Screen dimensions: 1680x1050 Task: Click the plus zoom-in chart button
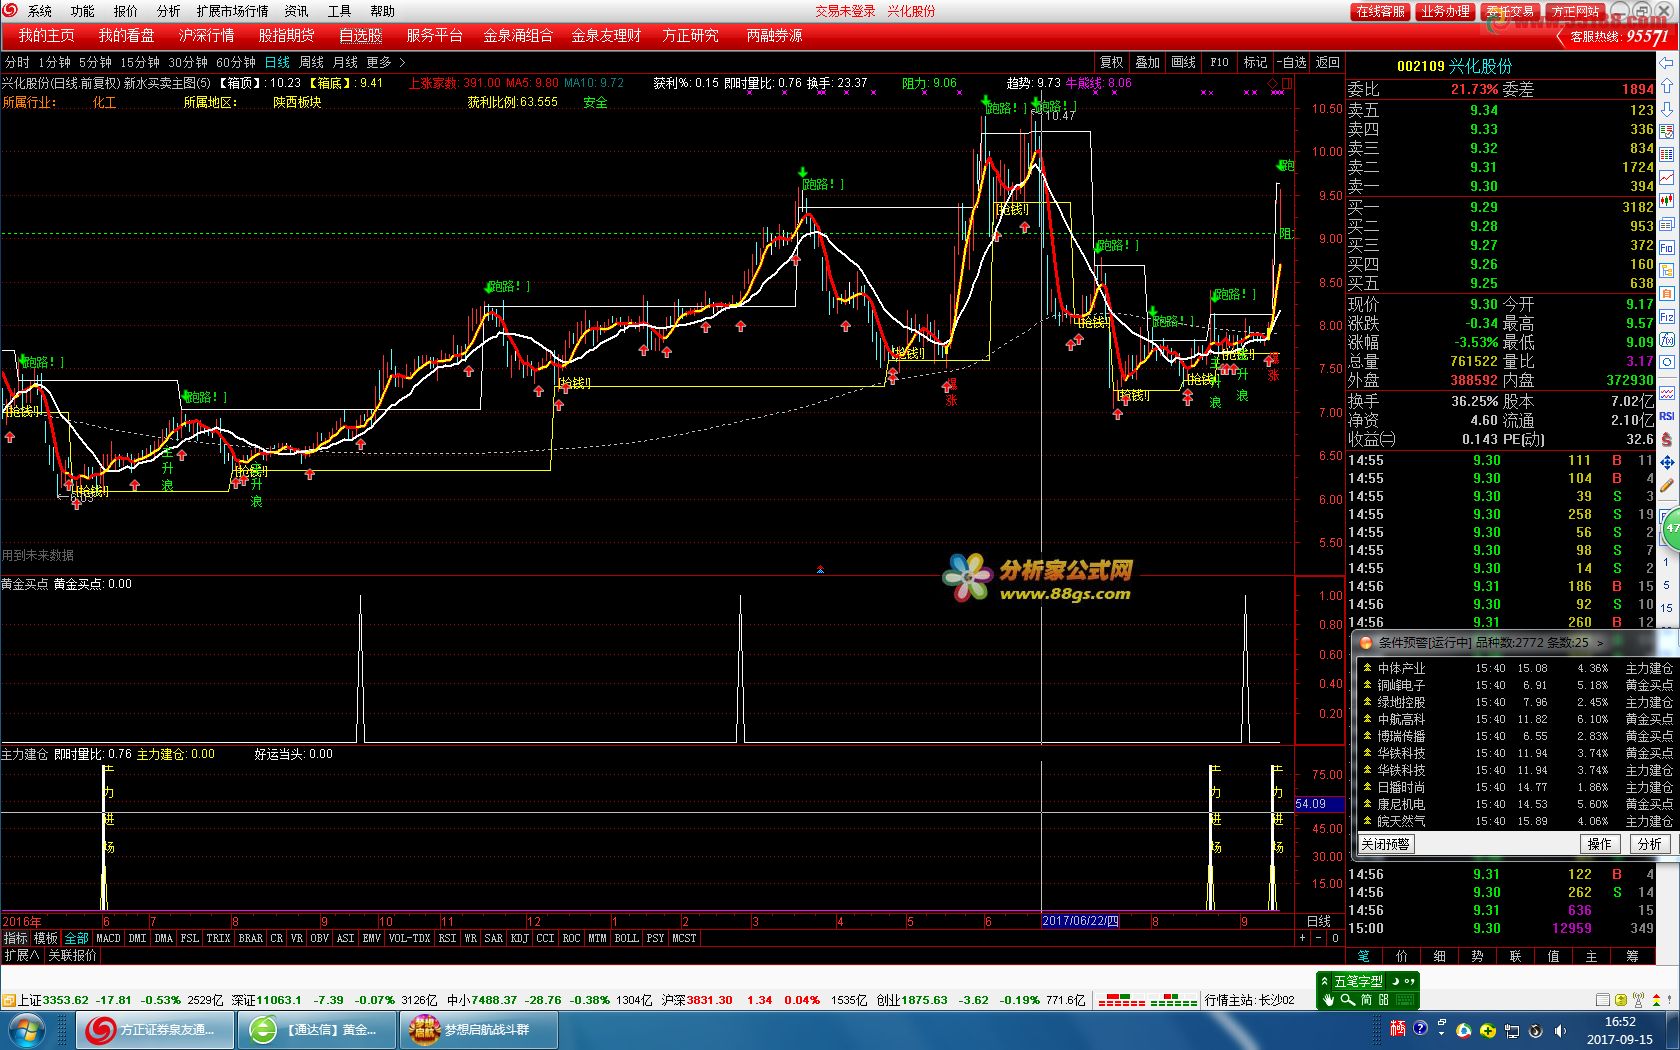pos(1302,938)
